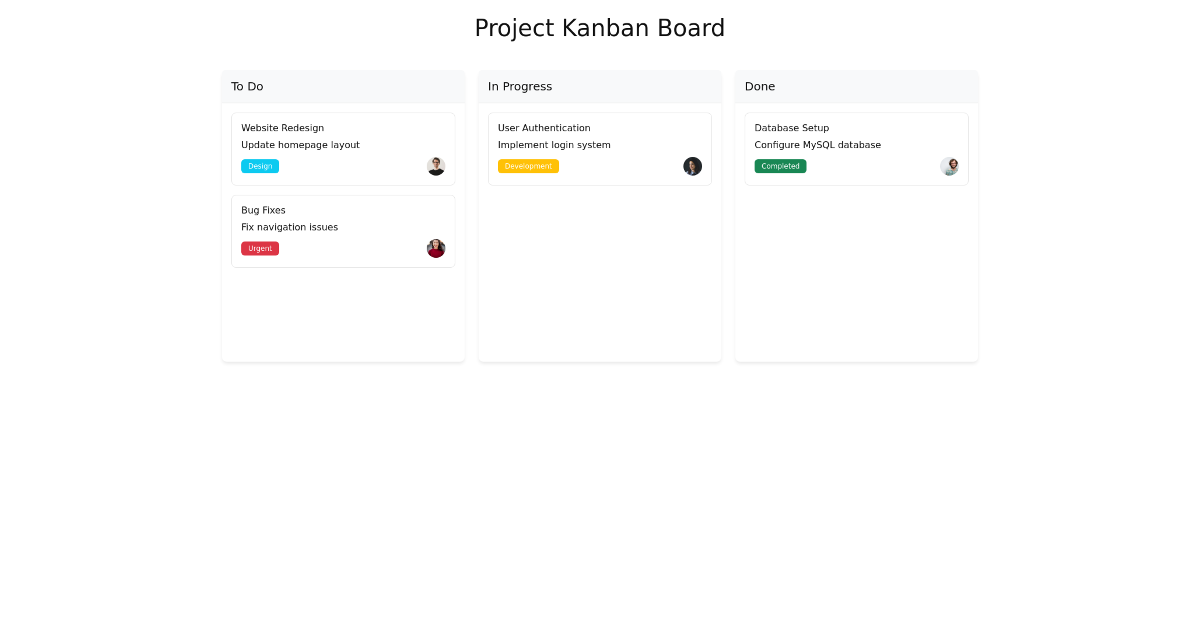Click the text Fix navigation issues

289,227
